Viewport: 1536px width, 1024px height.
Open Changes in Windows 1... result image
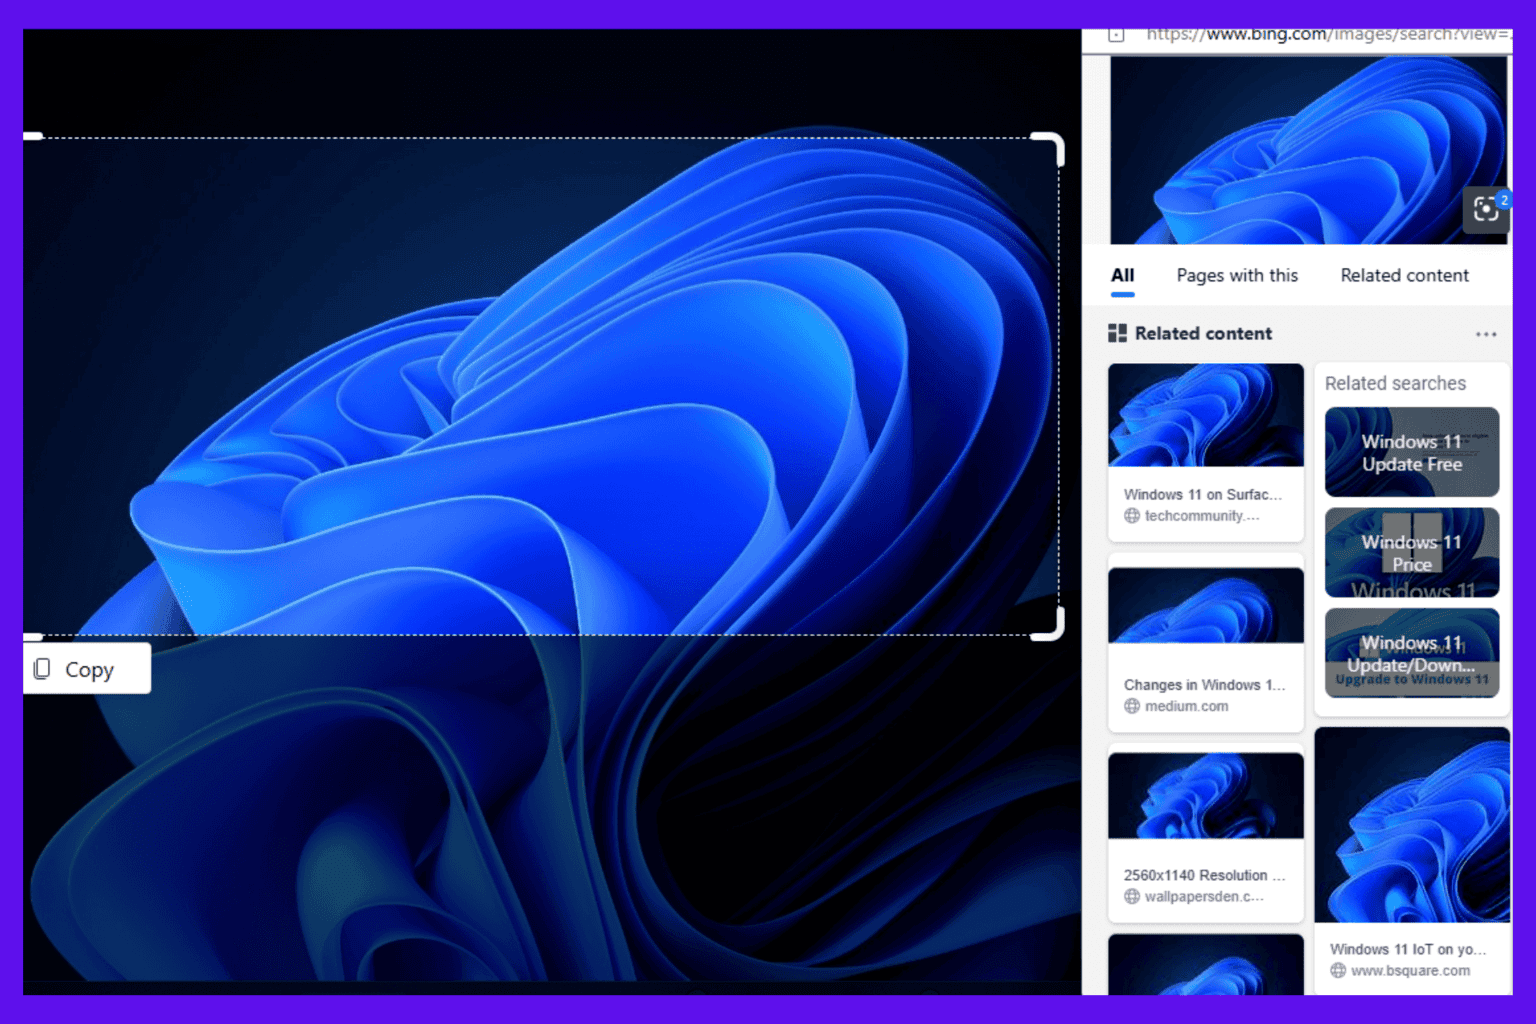coord(1205,605)
